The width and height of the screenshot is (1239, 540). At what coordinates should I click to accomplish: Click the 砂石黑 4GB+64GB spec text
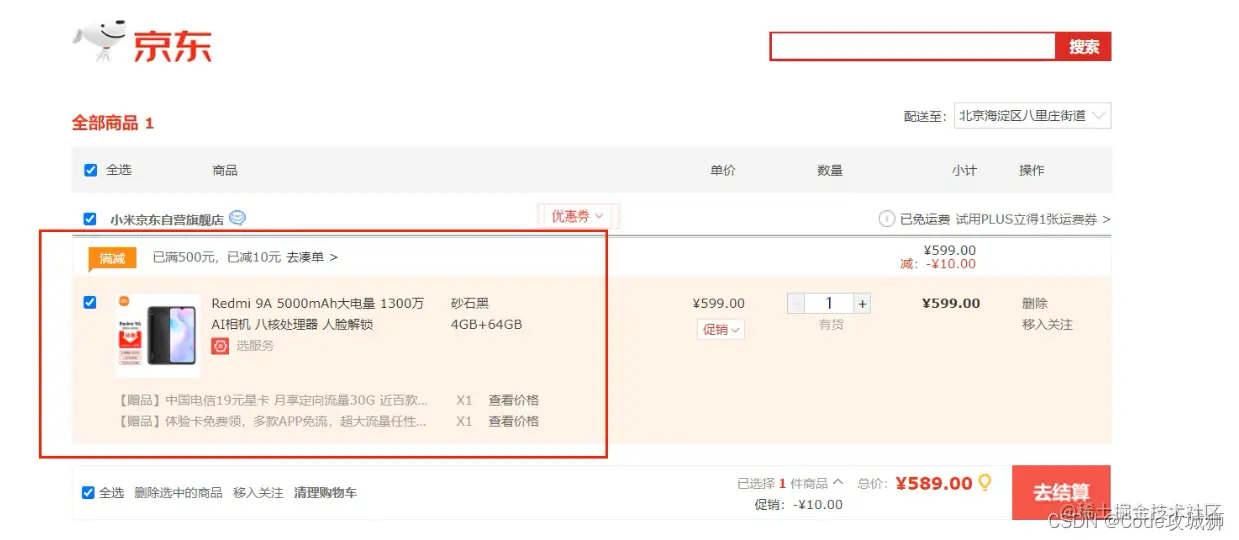(486, 314)
